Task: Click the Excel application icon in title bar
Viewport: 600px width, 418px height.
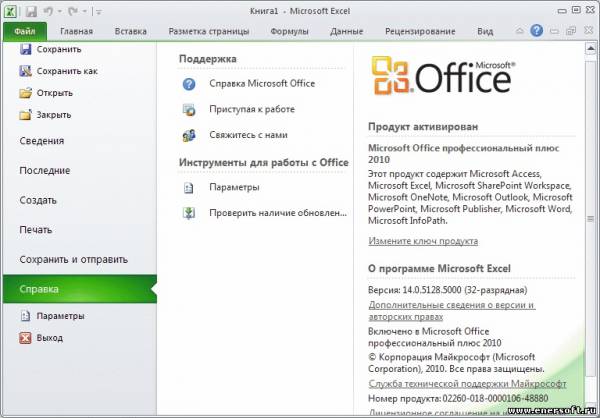Action: click(x=11, y=11)
